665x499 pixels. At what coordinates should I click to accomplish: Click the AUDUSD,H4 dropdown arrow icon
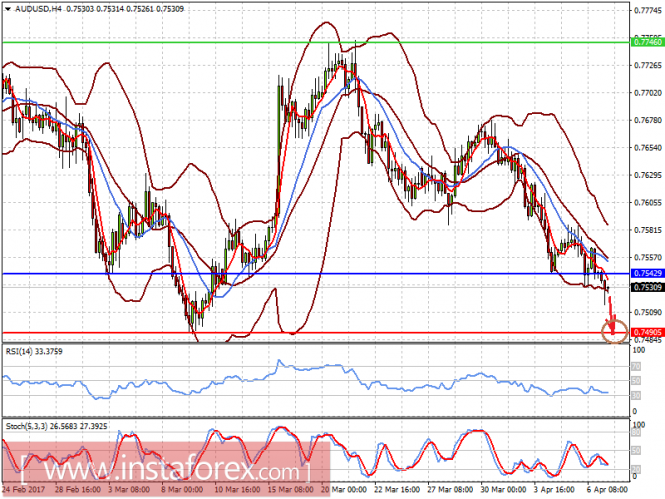click(x=8, y=9)
